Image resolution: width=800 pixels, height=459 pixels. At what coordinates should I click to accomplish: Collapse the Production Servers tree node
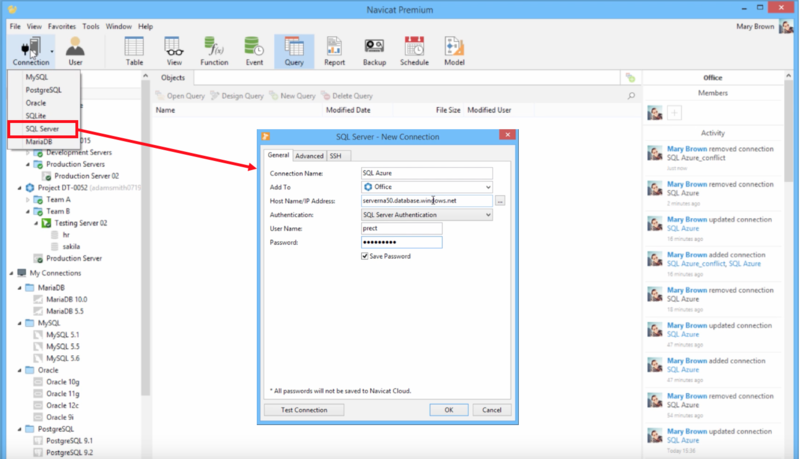(28, 164)
